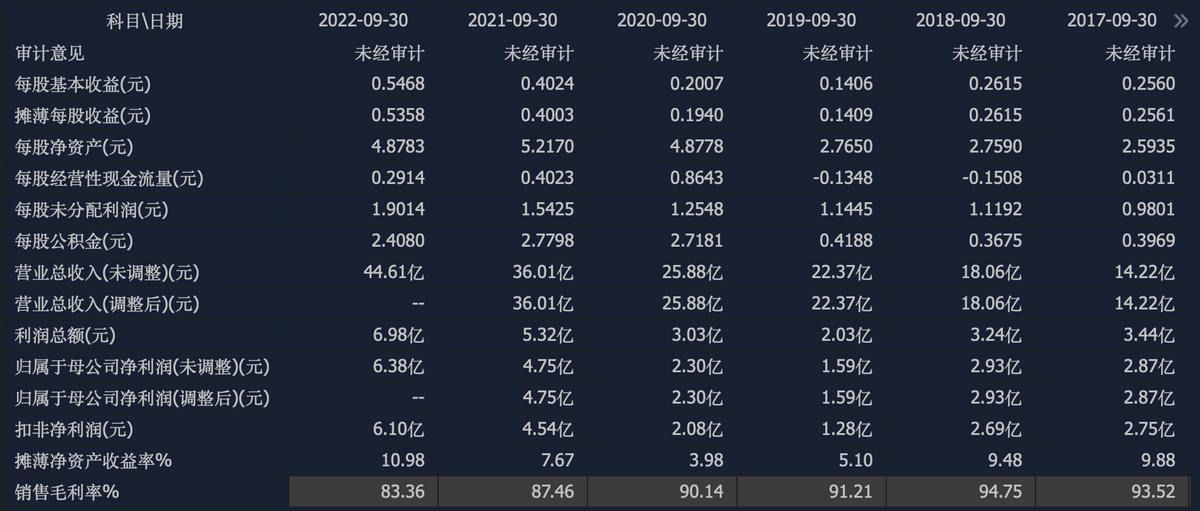The height and width of the screenshot is (511, 1200).
Task: Select the 2017-09-30 column header
Action: (x=1111, y=21)
